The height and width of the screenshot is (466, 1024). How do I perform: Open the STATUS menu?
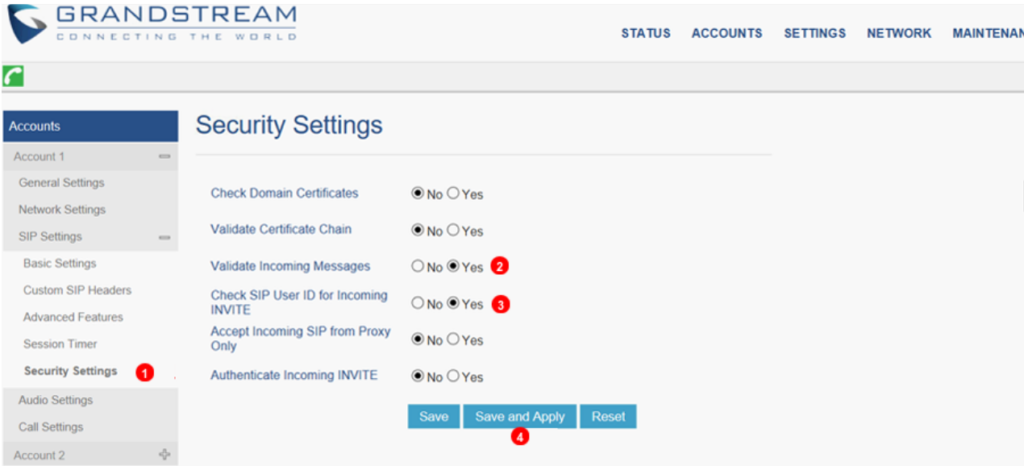coord(645,33)
